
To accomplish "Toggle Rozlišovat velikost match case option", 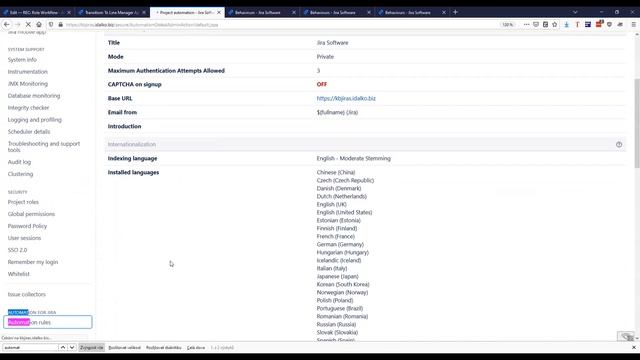I will tap(124, 348).
